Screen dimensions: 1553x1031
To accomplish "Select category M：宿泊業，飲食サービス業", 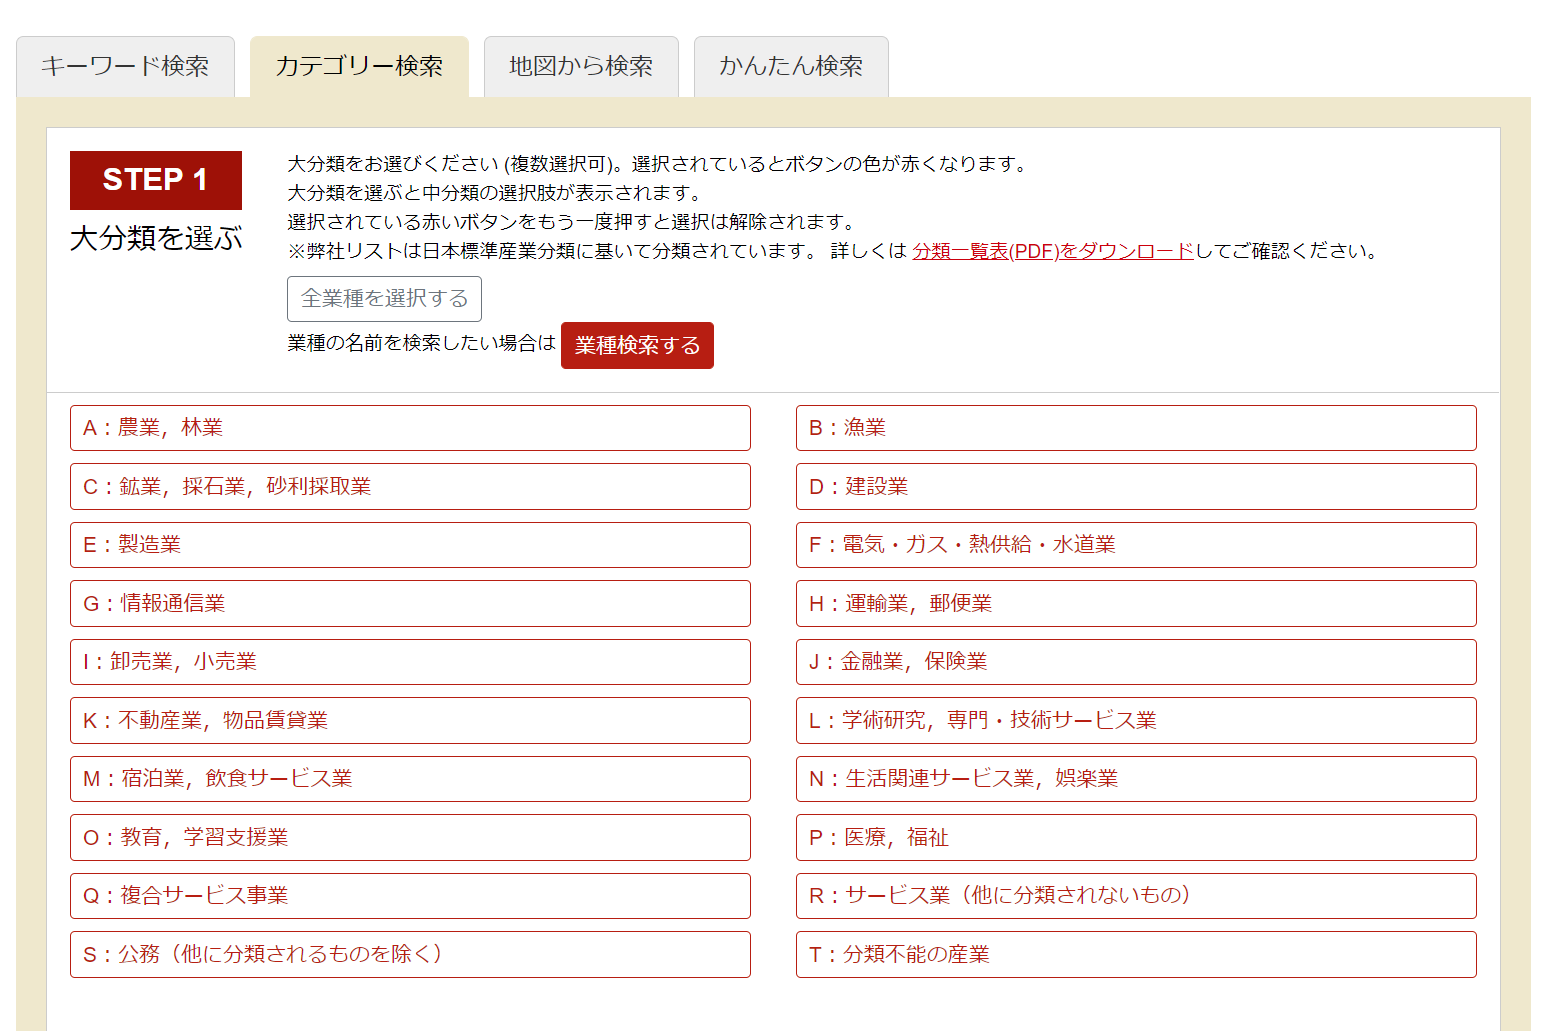I will point(410,779).
